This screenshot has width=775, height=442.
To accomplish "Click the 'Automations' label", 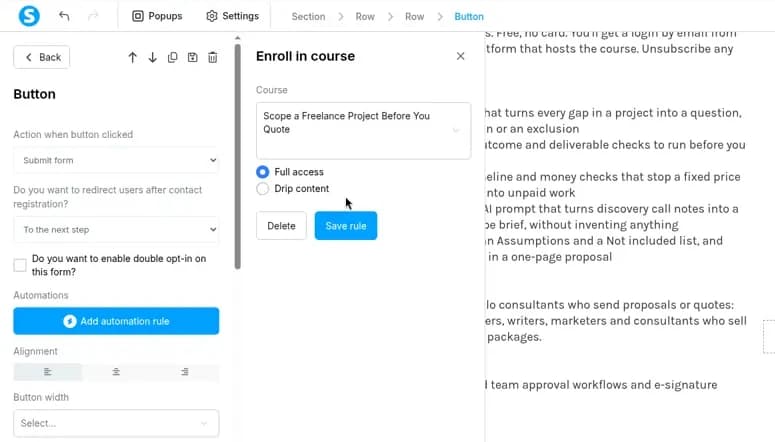I will [x=41, y=295].
